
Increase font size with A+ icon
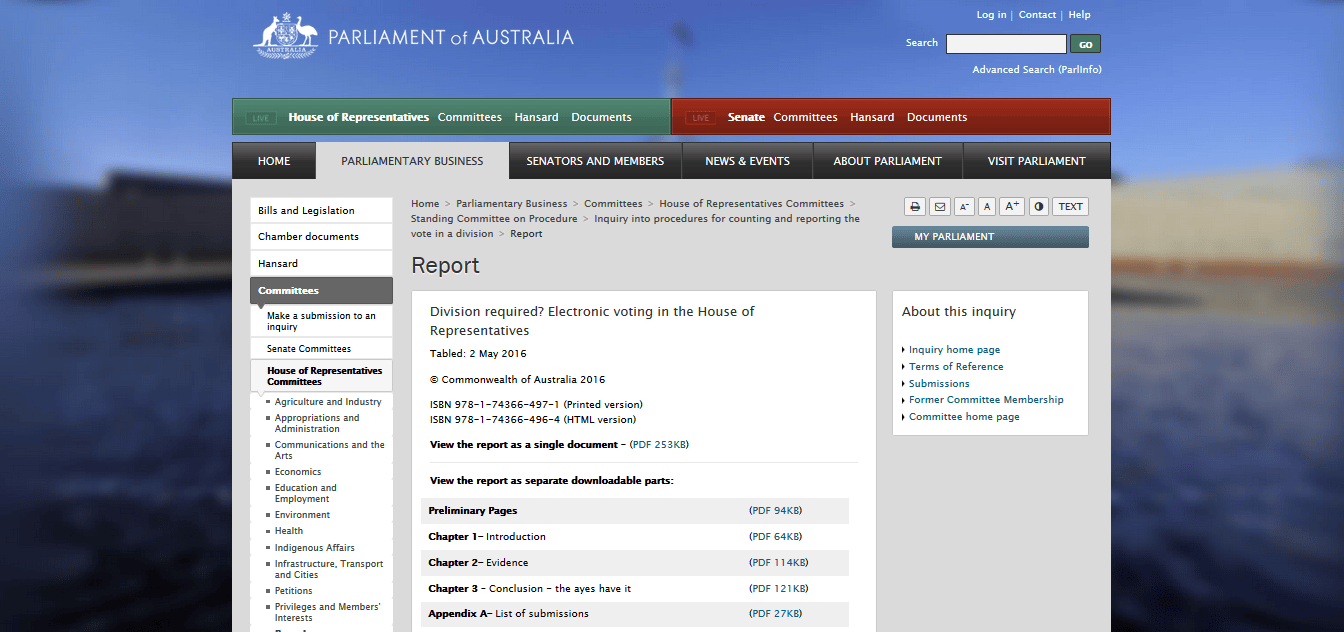tap(1012, 207)
